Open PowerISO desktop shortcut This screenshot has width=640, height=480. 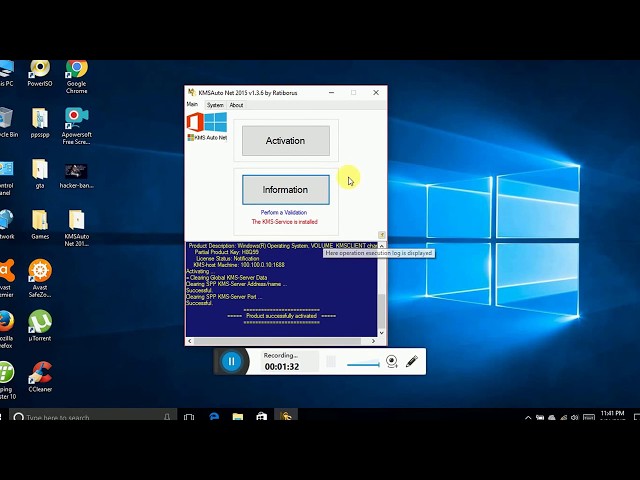coord(40,73)
